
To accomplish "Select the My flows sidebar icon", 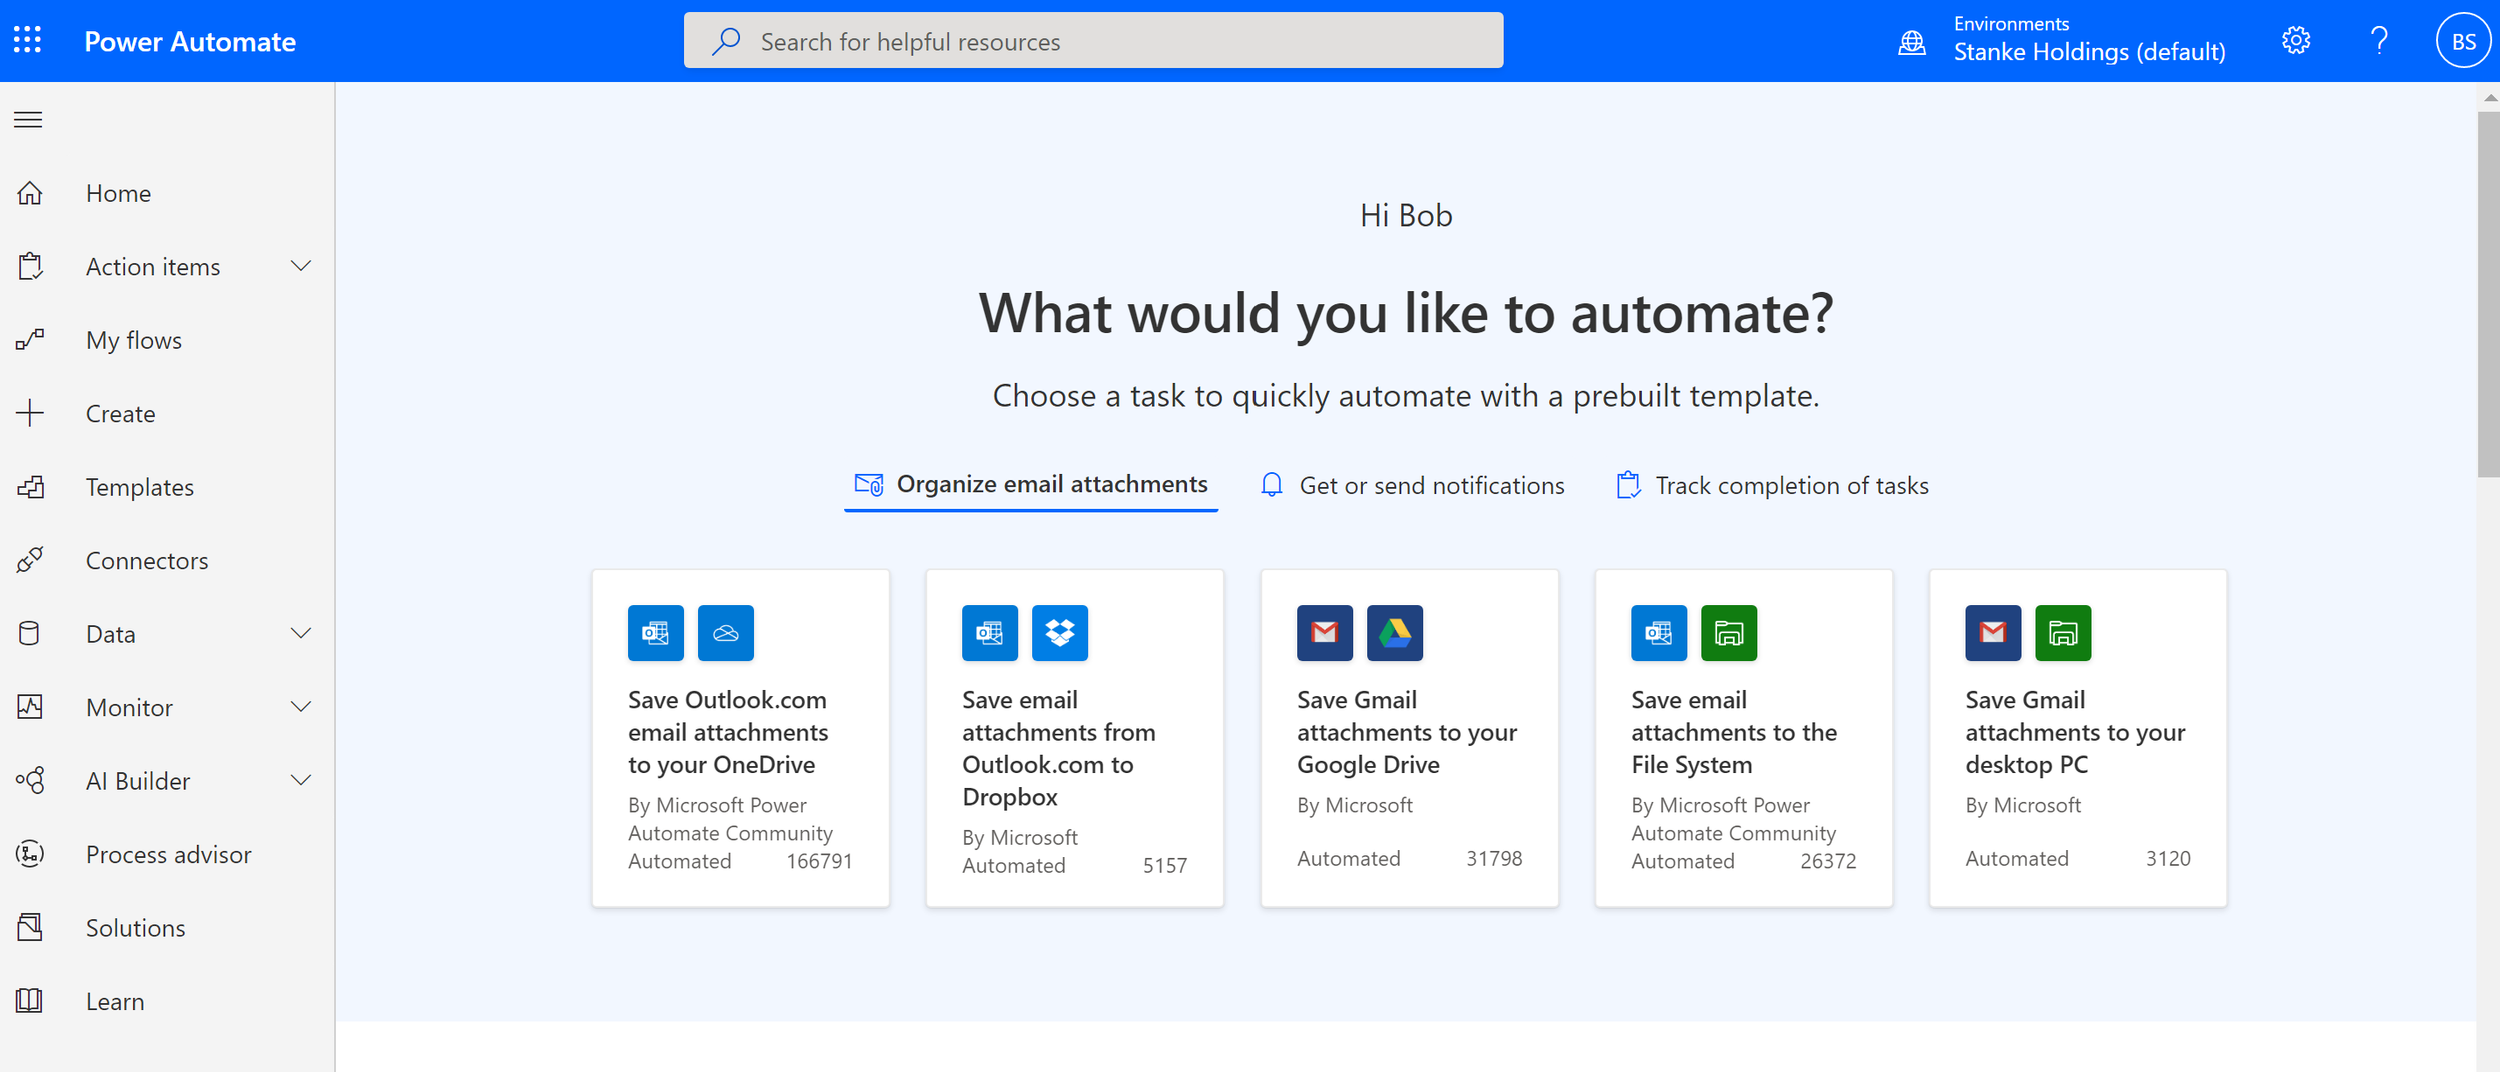I will [30, 339].
